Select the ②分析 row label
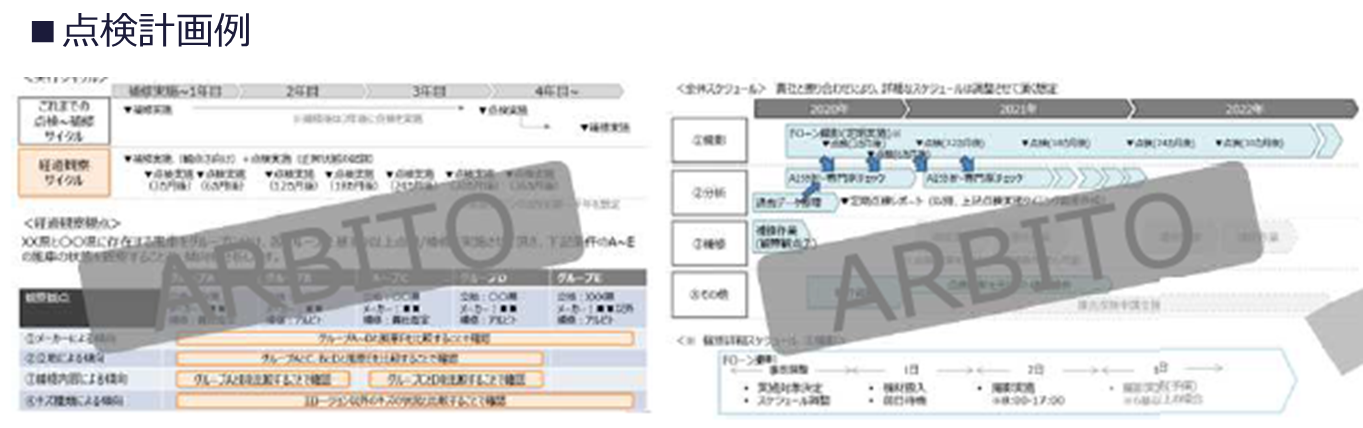The image size is (1363, 428). click(707, 191)
